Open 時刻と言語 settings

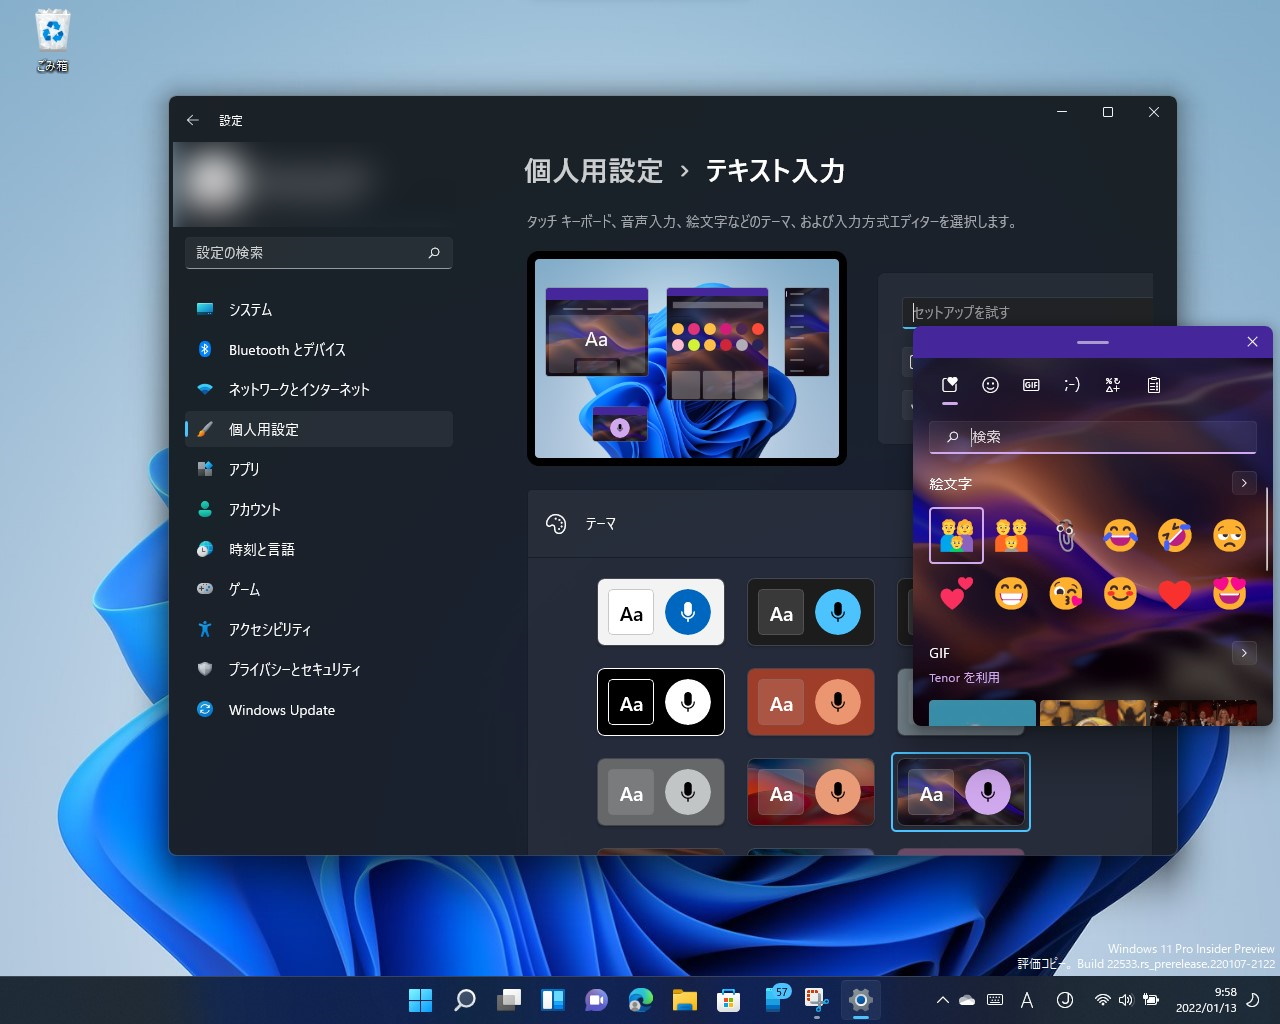(x=319, y=549)
